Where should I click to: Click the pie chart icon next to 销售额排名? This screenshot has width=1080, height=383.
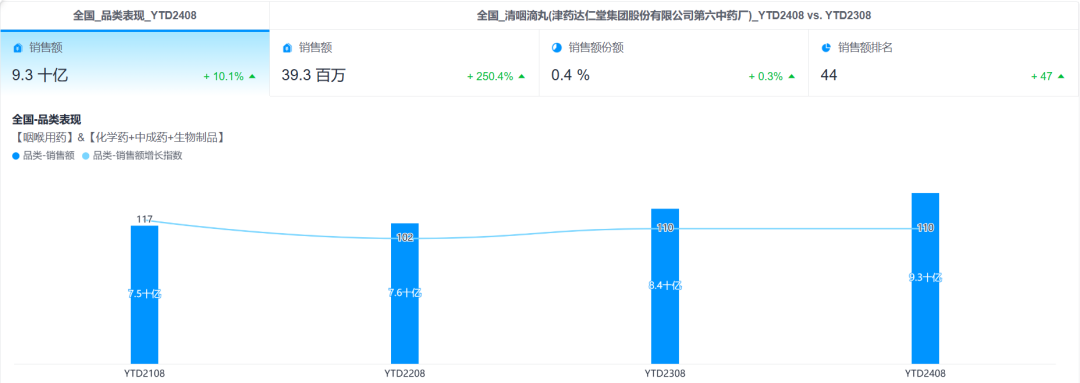pyautogui.click(x=827, y=48)
